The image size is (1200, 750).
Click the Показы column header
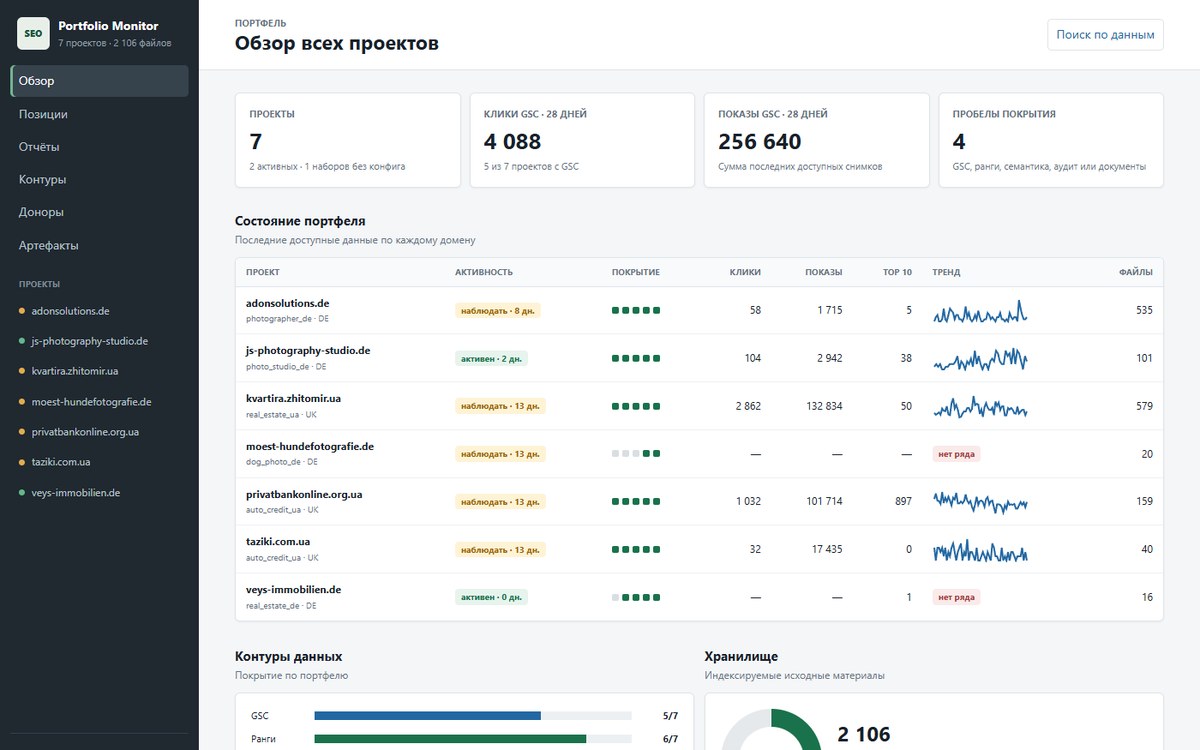pos(823,272)
